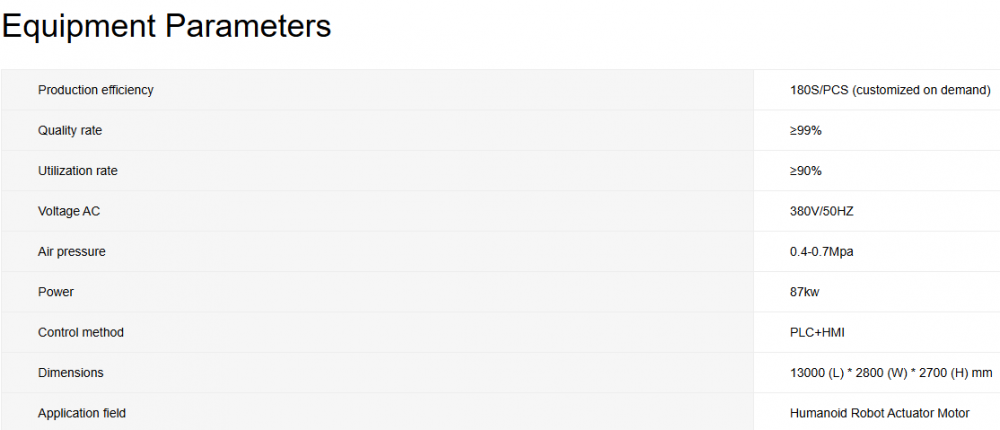
Task: Click the 'Humanoid Robot Actuator Motor' value
Action: click(880, 413)
